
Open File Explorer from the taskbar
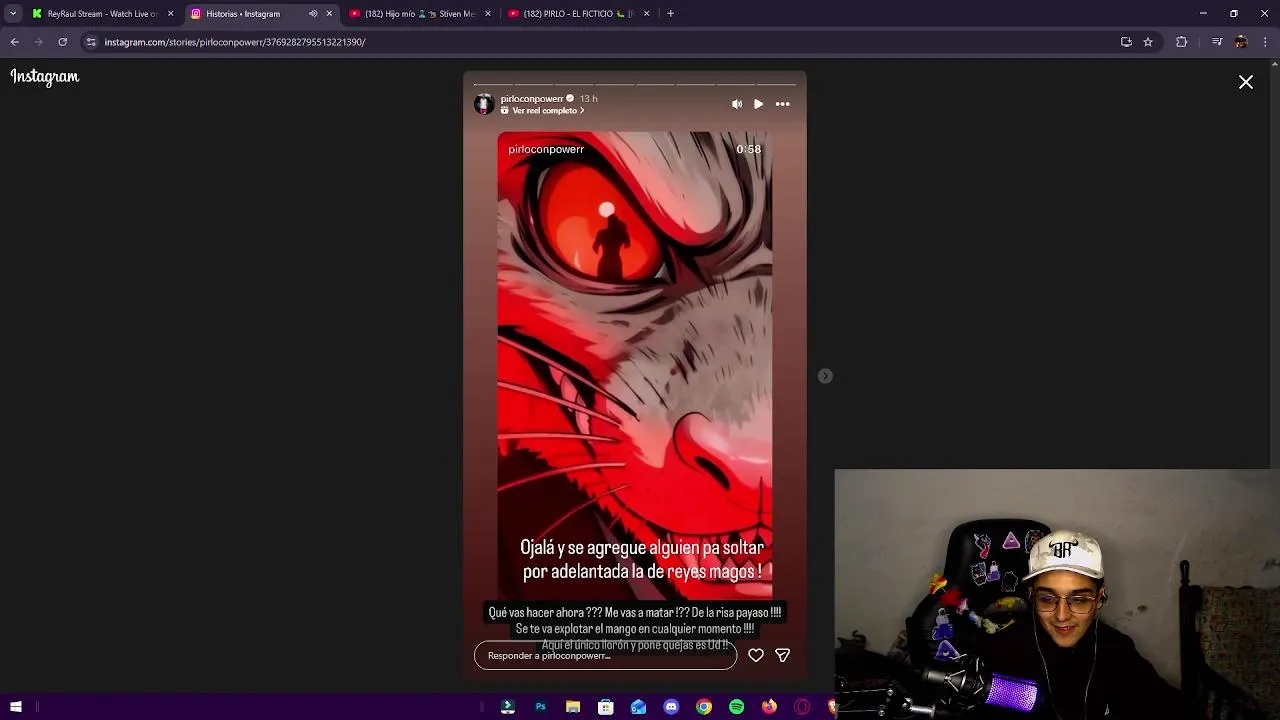[x=573, y=707]
